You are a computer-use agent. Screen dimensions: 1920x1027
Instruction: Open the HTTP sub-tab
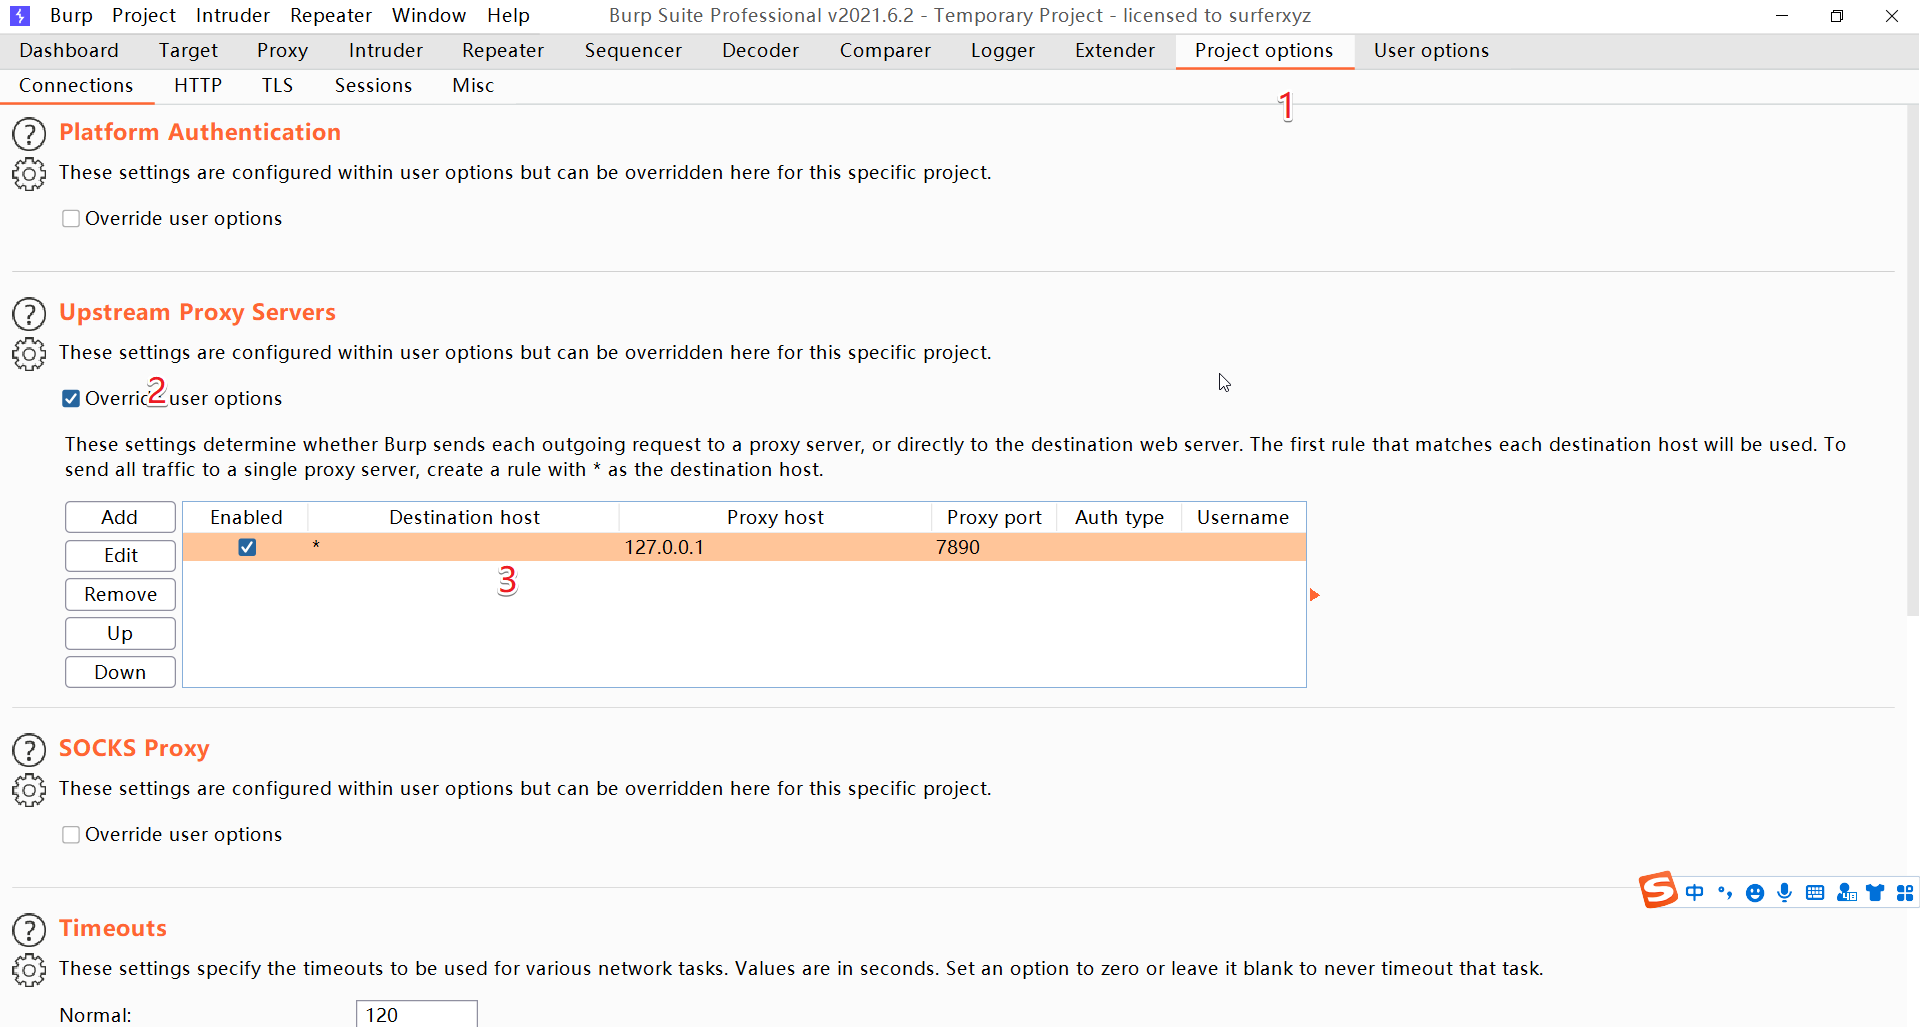coord(198,86)
